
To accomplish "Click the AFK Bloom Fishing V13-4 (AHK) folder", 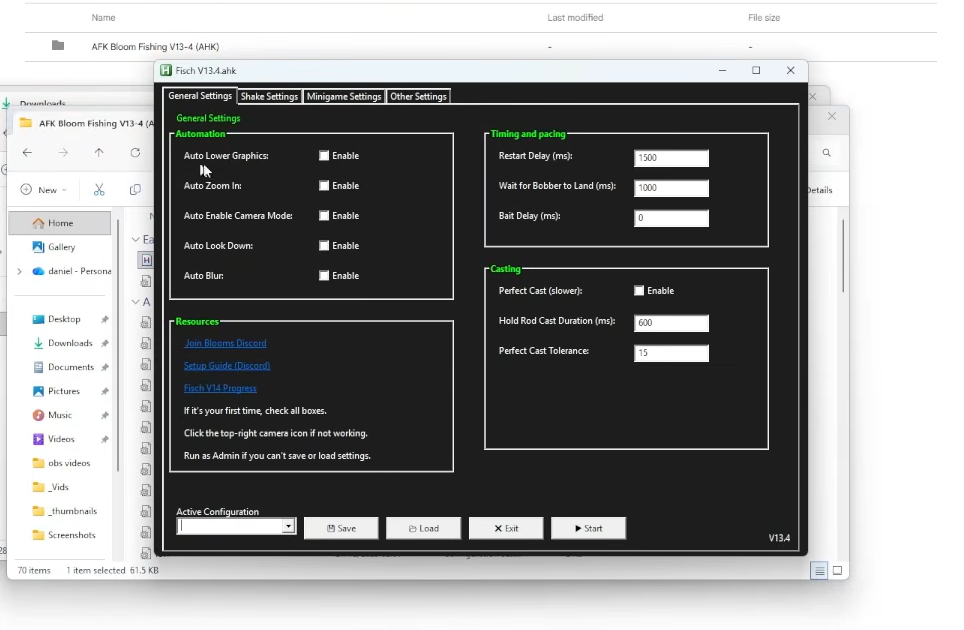I will click(x=155, y=47).
